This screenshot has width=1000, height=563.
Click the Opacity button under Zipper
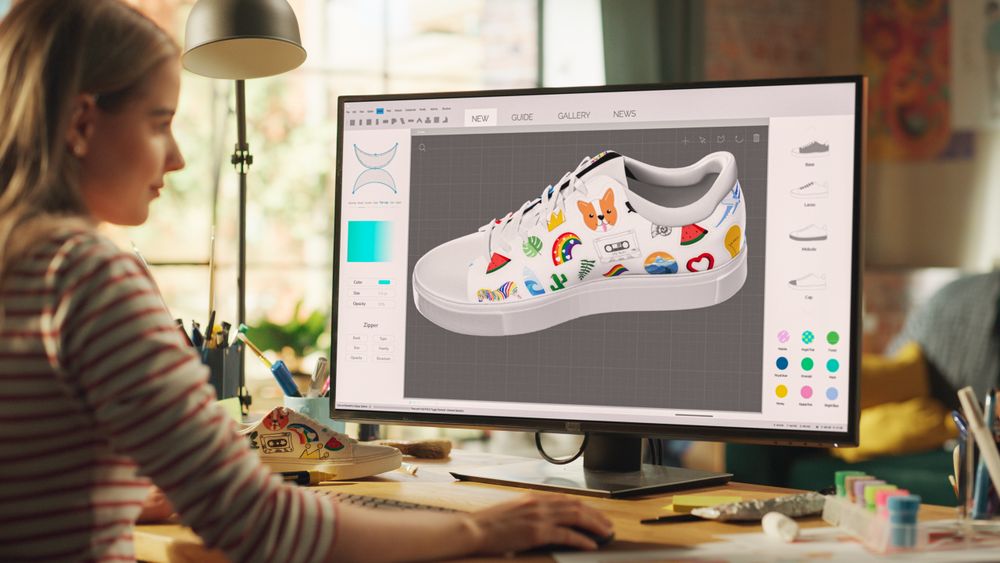pyautogui.click(x=357, y=358)
